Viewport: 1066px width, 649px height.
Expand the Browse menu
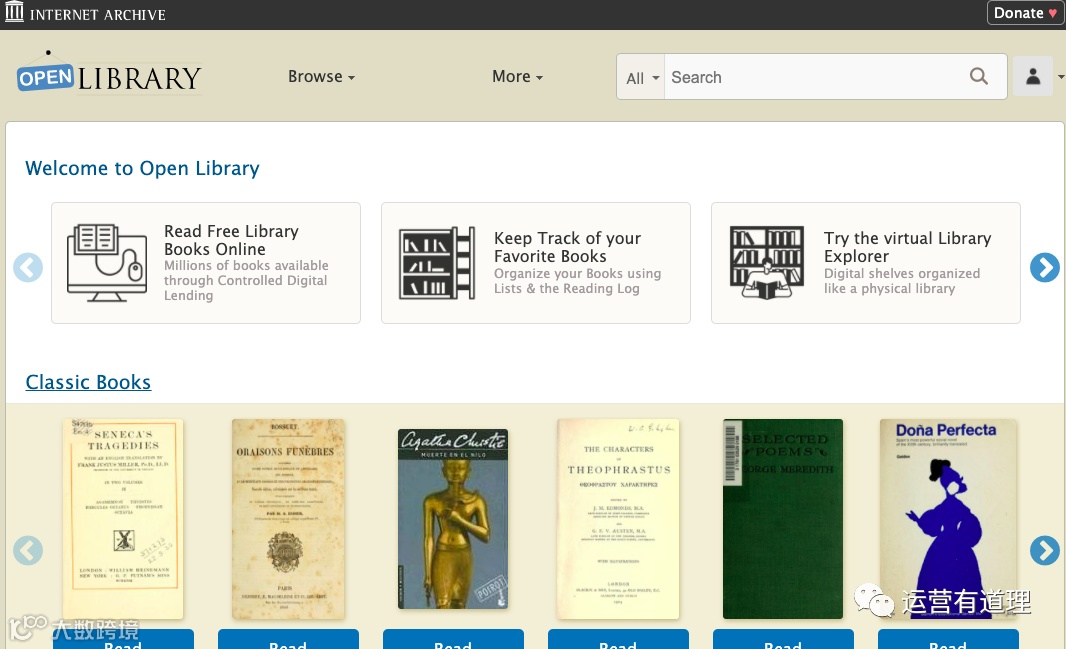click(x=321, y=77)
